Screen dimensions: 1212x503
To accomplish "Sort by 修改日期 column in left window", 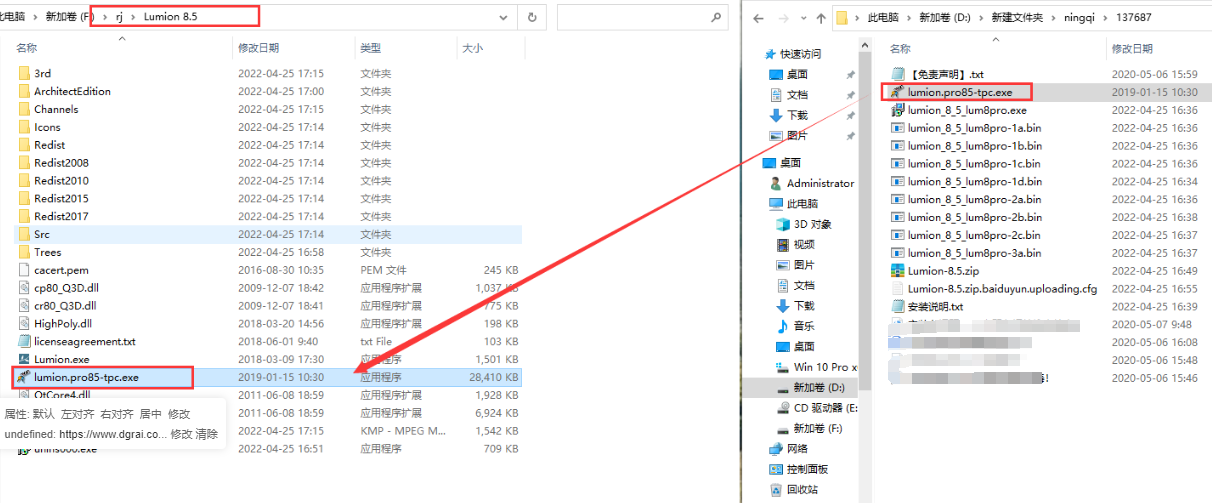I will click(x=258, y=48).
